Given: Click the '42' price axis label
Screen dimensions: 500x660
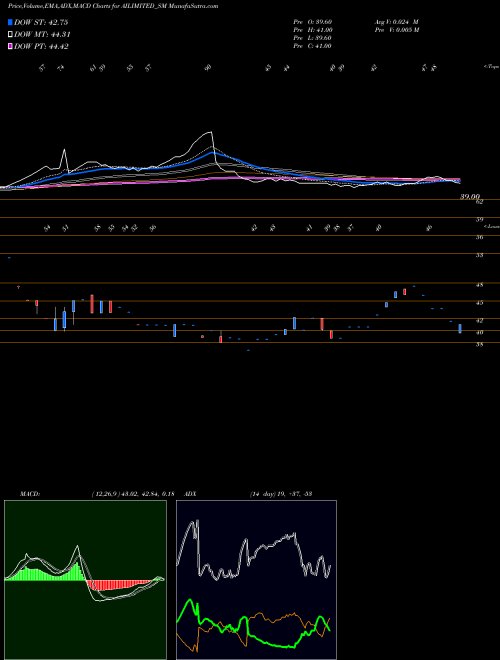Looking at the screenshot, I should (479, 320).
